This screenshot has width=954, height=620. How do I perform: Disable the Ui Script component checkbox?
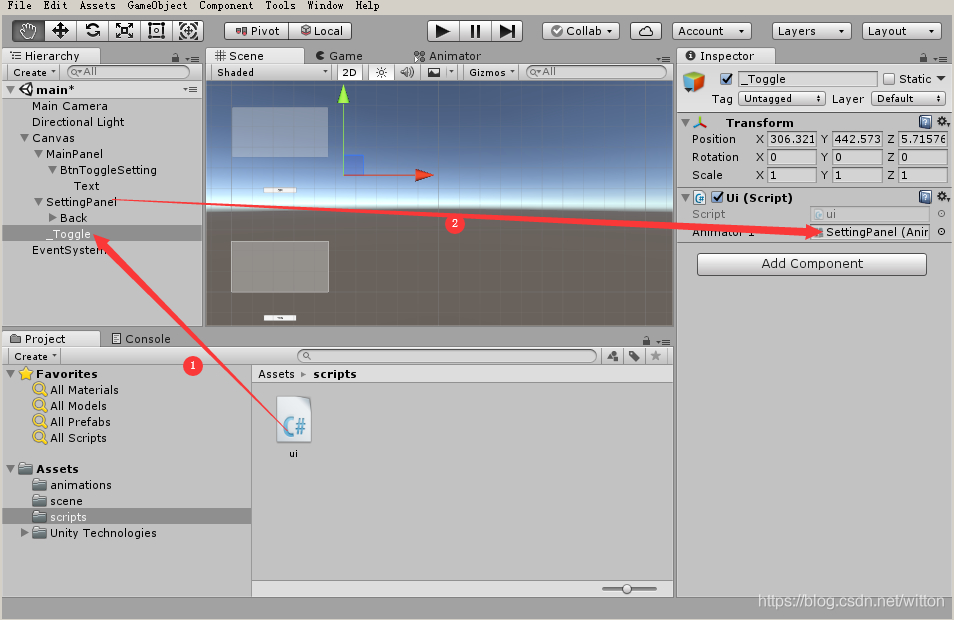717,197
